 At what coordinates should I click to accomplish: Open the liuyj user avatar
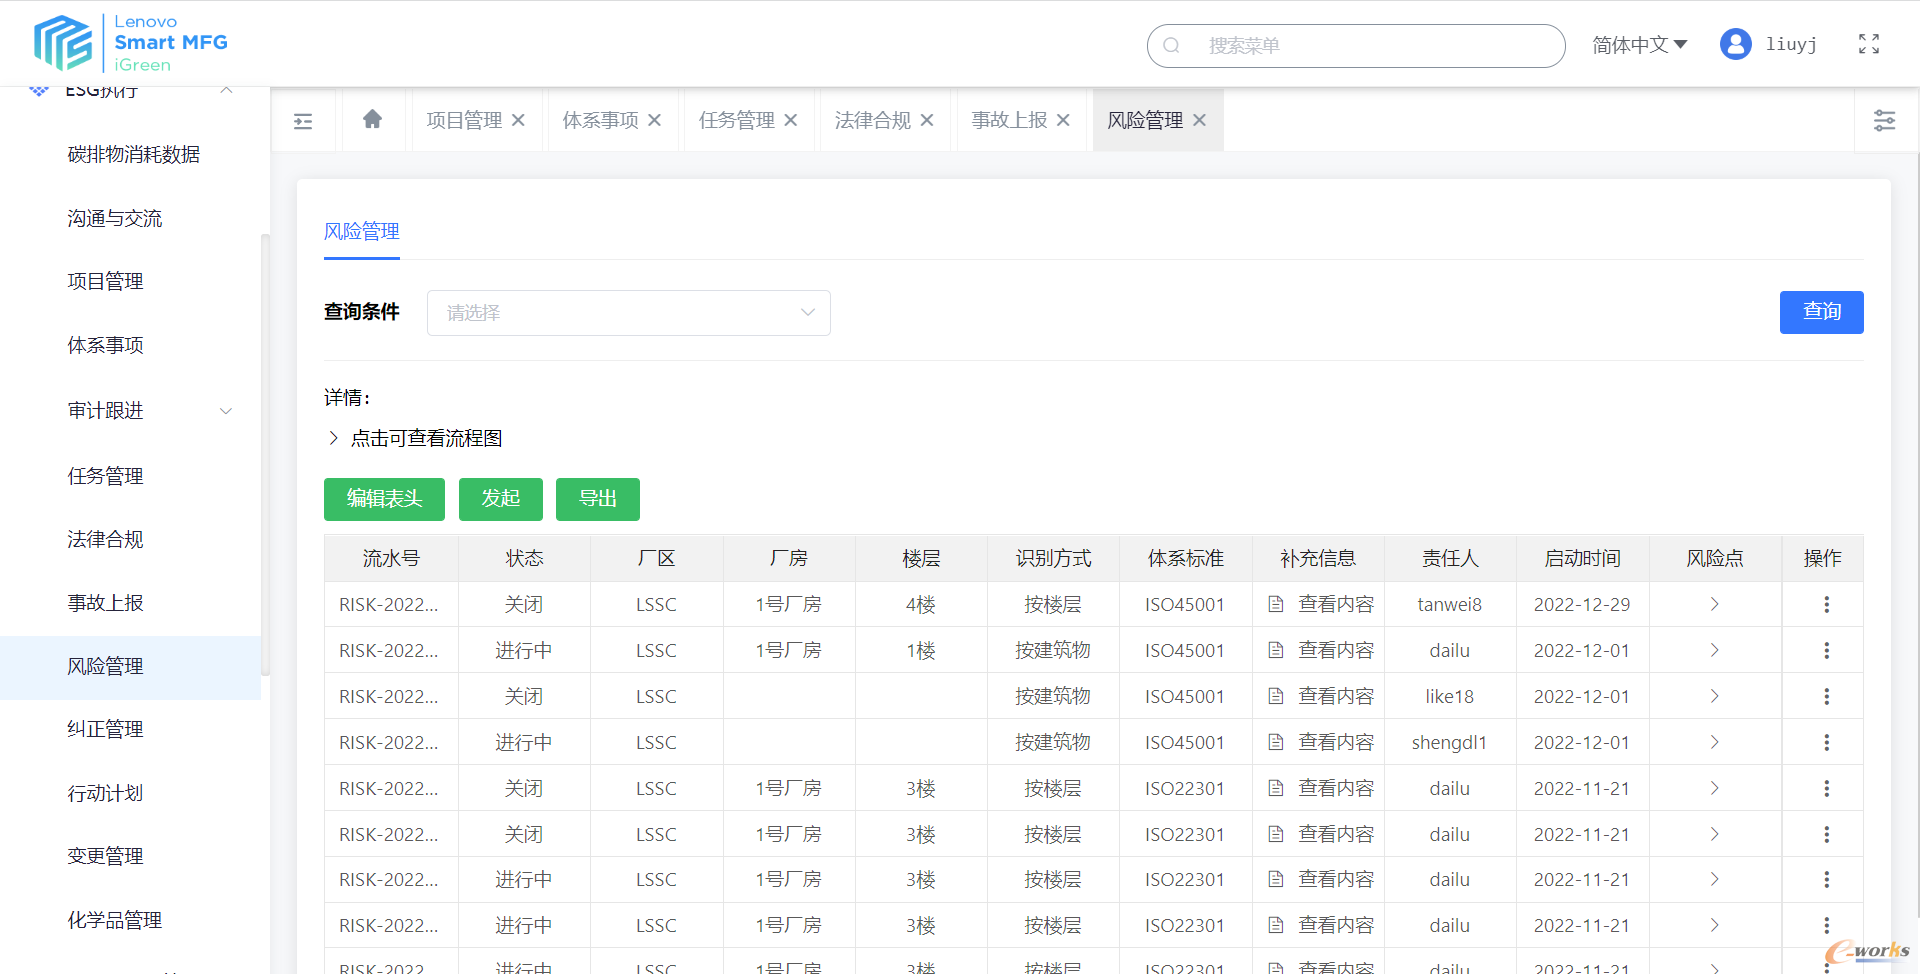click(1736, 44)
